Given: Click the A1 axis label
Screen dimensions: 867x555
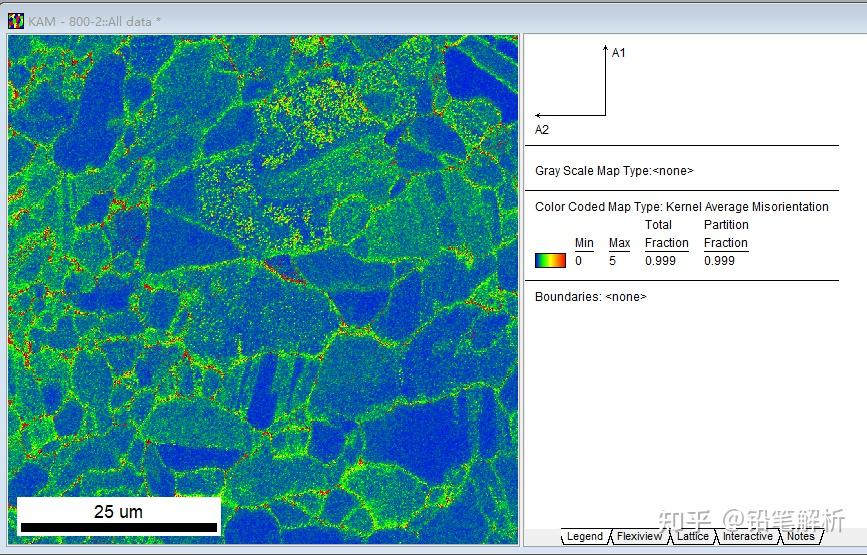Looking at the screenshot, I should click(x=619, y=53).
